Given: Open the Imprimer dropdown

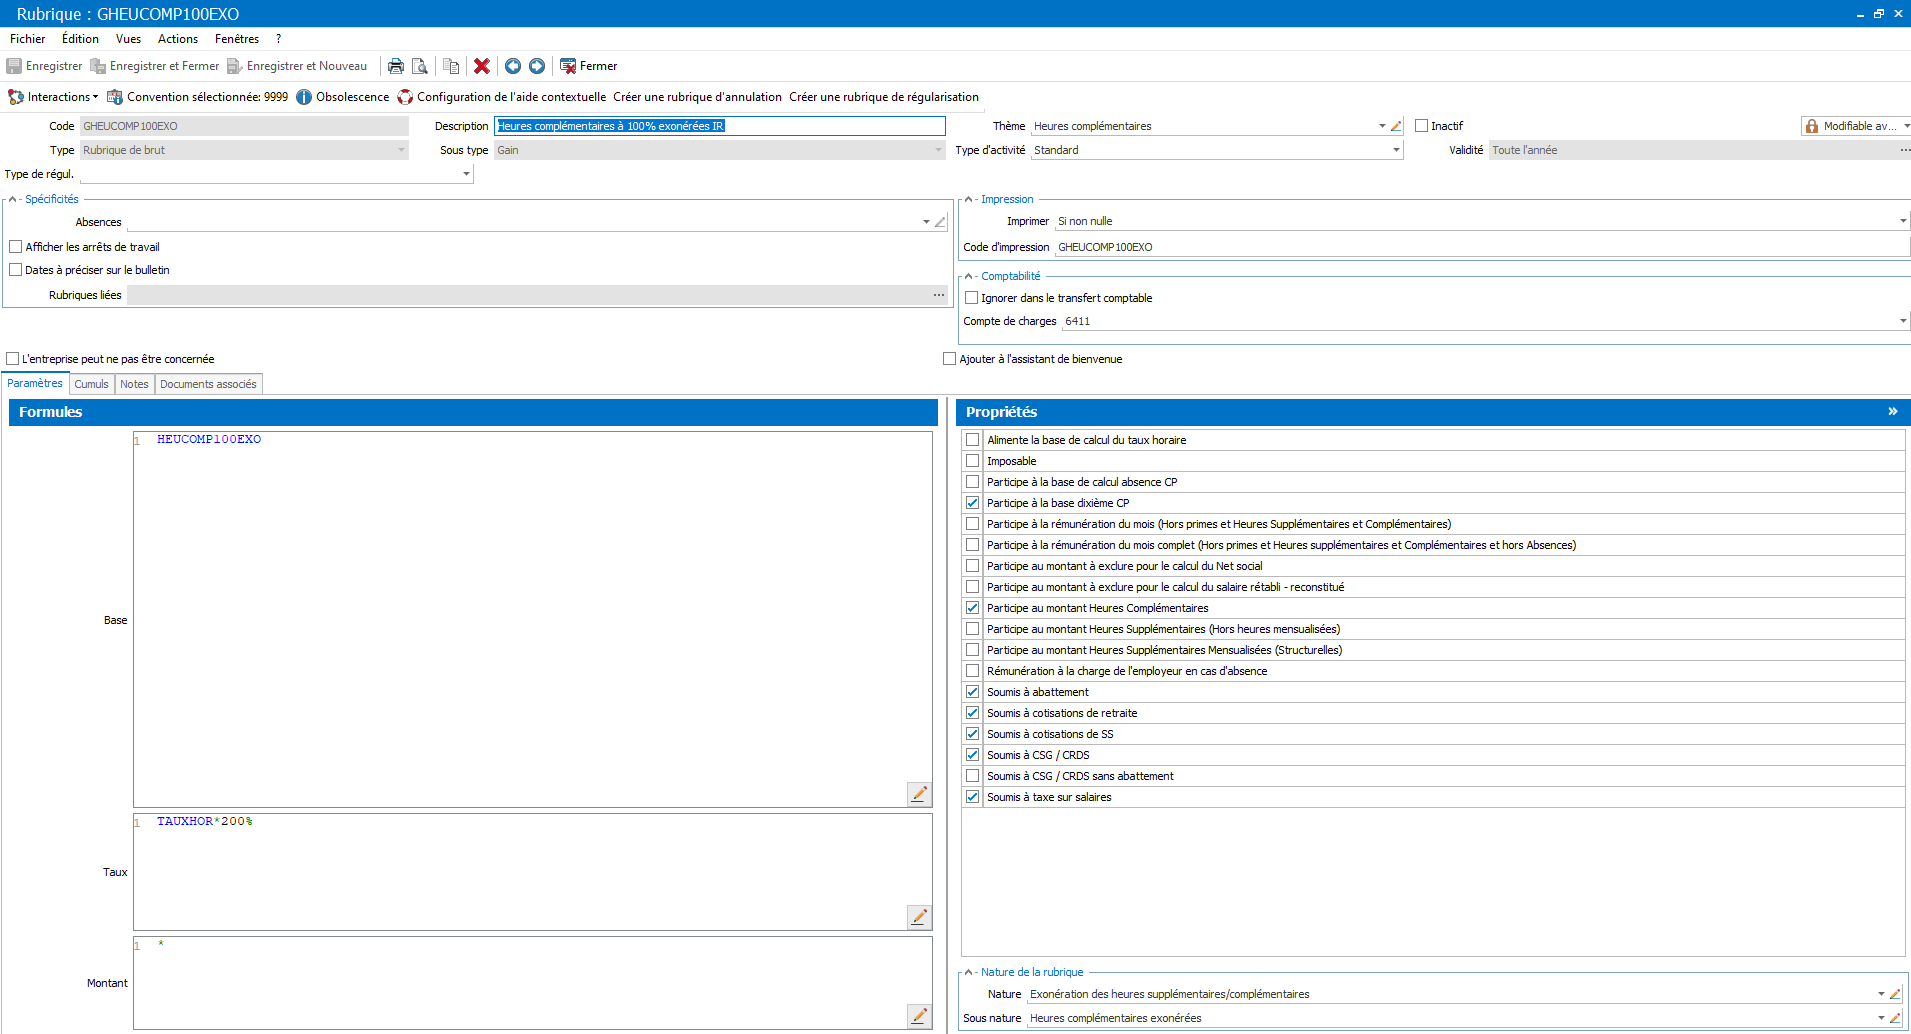Looking at the screenshot, I should (x=1902, y=221).
